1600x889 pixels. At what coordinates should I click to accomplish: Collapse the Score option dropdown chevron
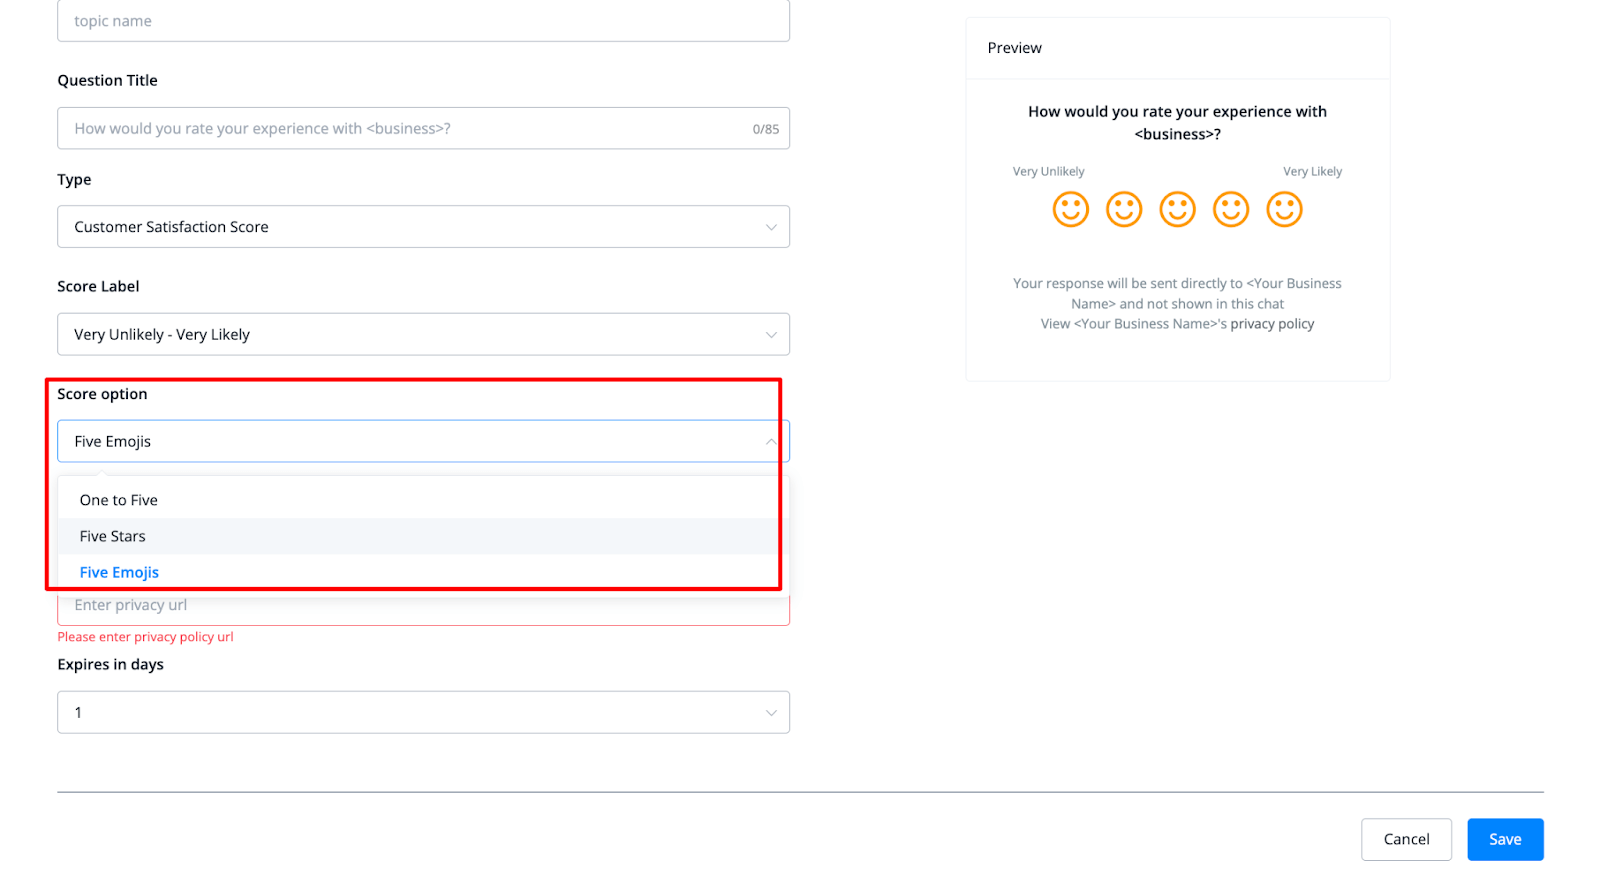click(x=771, y=441)
